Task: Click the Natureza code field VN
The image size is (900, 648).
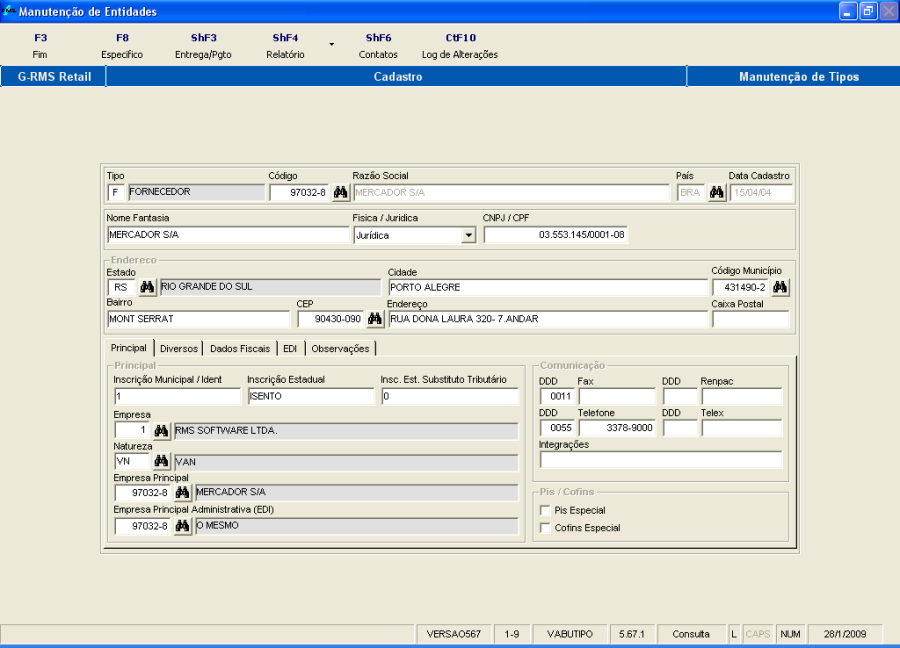Action: point(132,461)
